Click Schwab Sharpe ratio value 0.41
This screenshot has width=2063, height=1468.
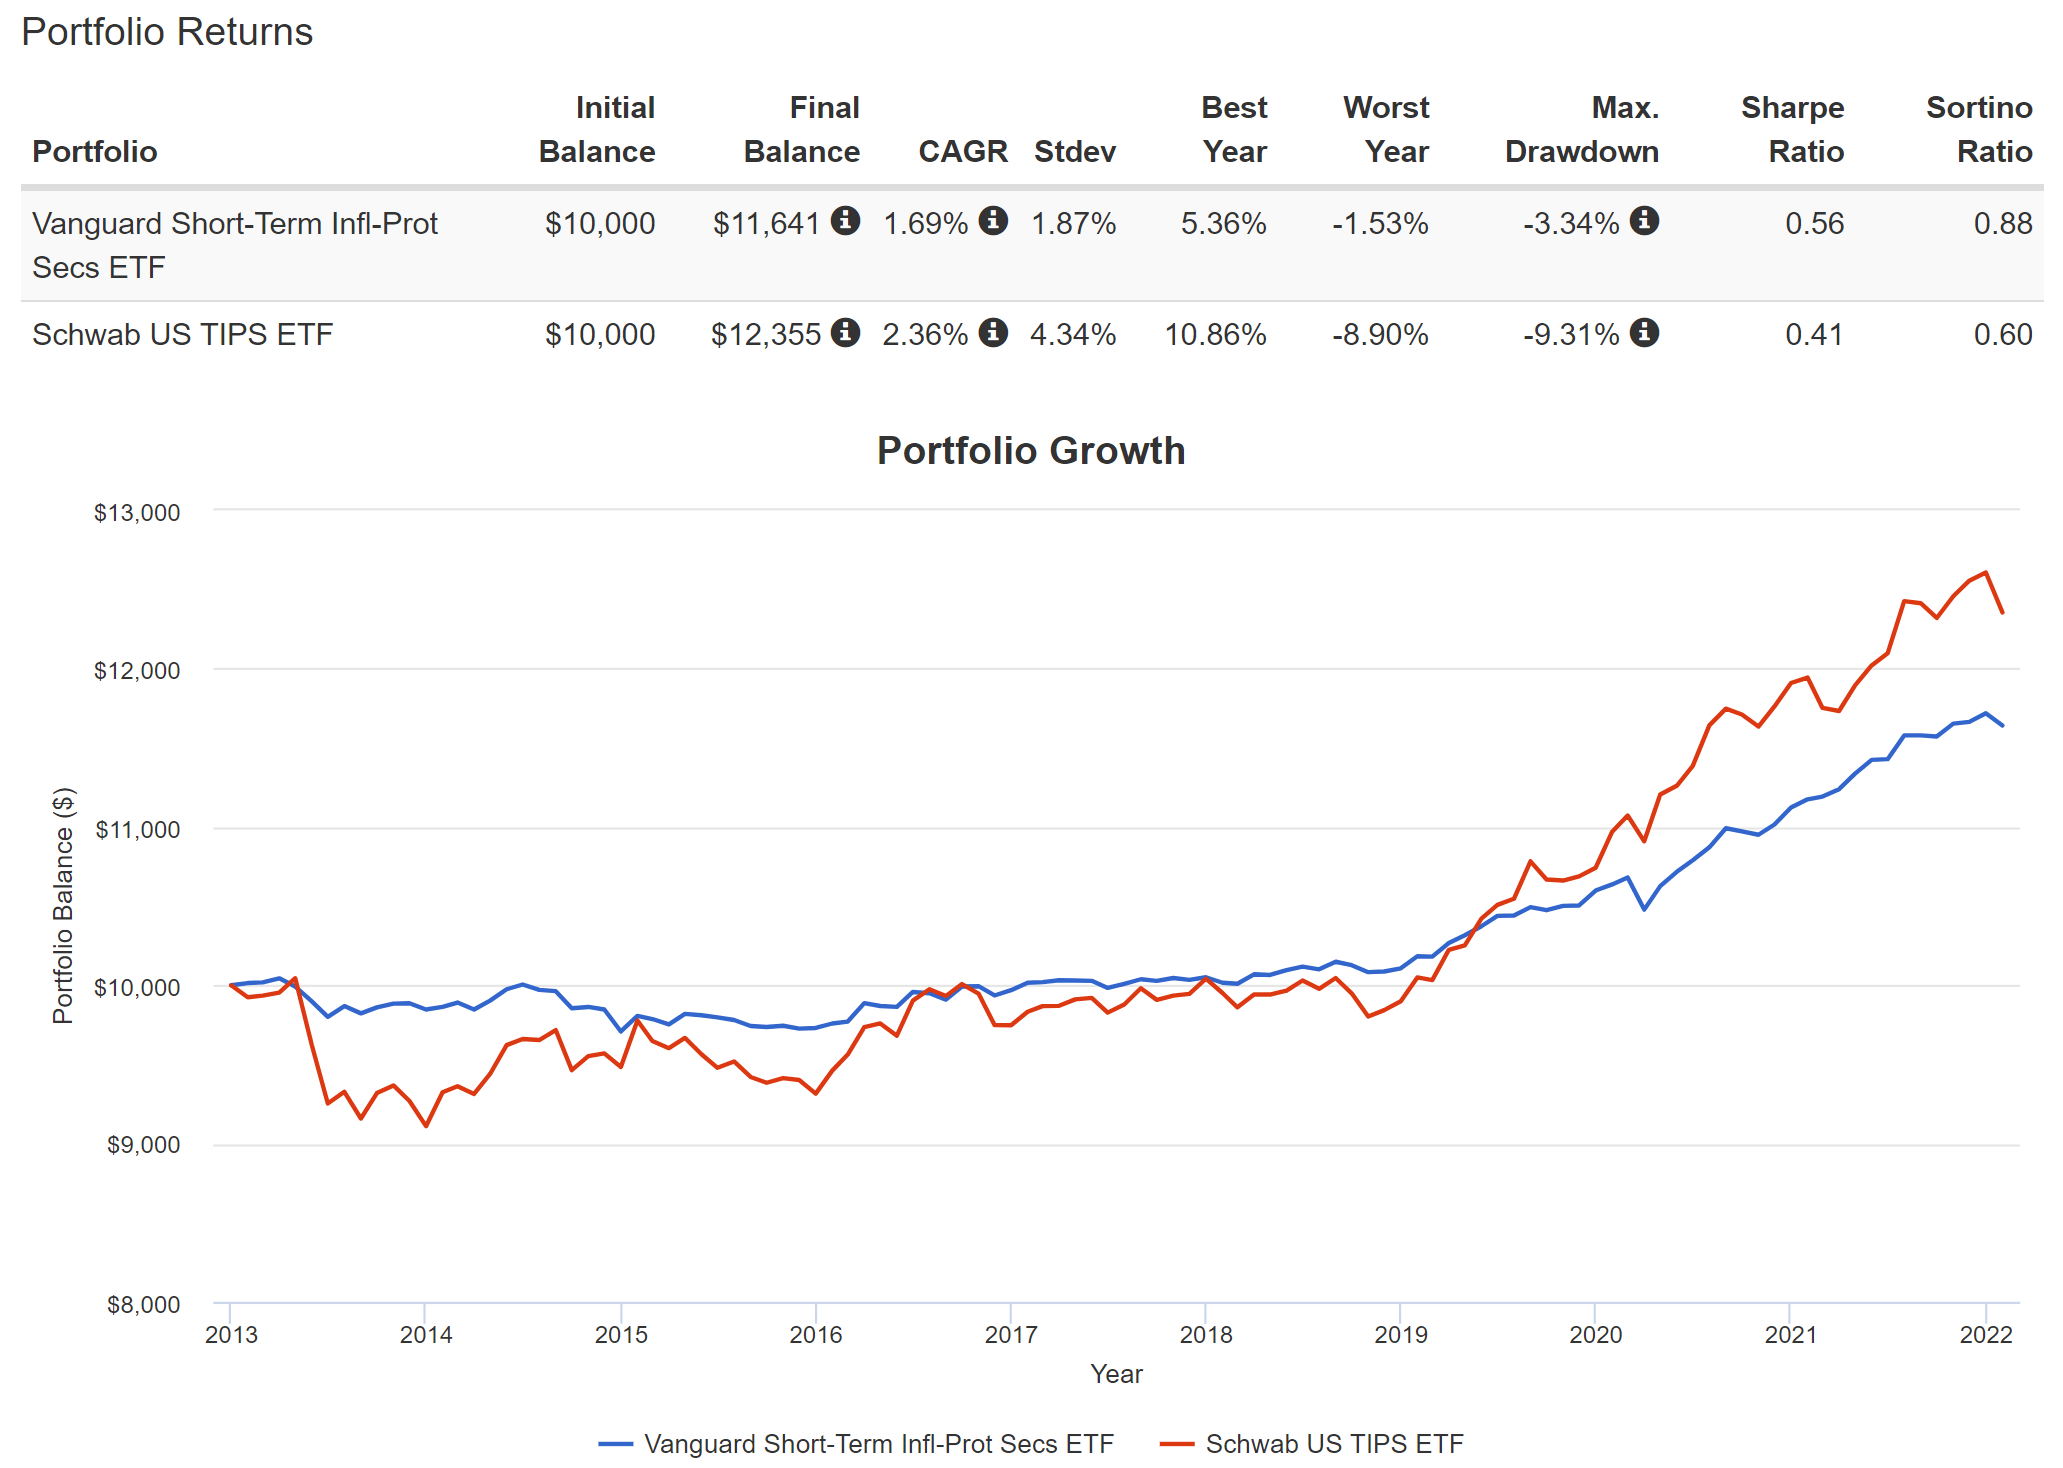(1814, 334)
